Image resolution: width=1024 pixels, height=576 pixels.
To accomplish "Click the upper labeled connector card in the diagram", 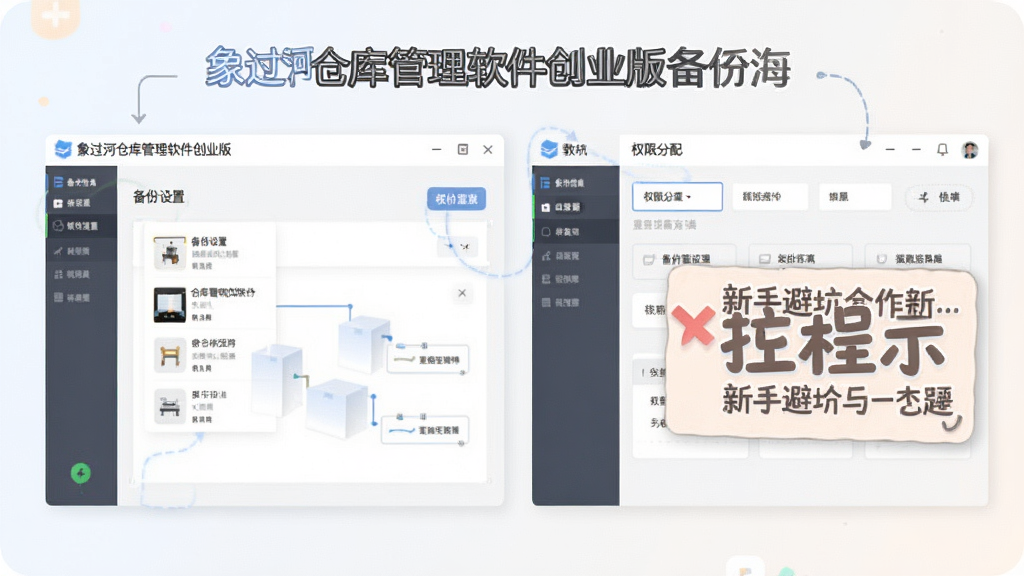I will coord(428,359).
